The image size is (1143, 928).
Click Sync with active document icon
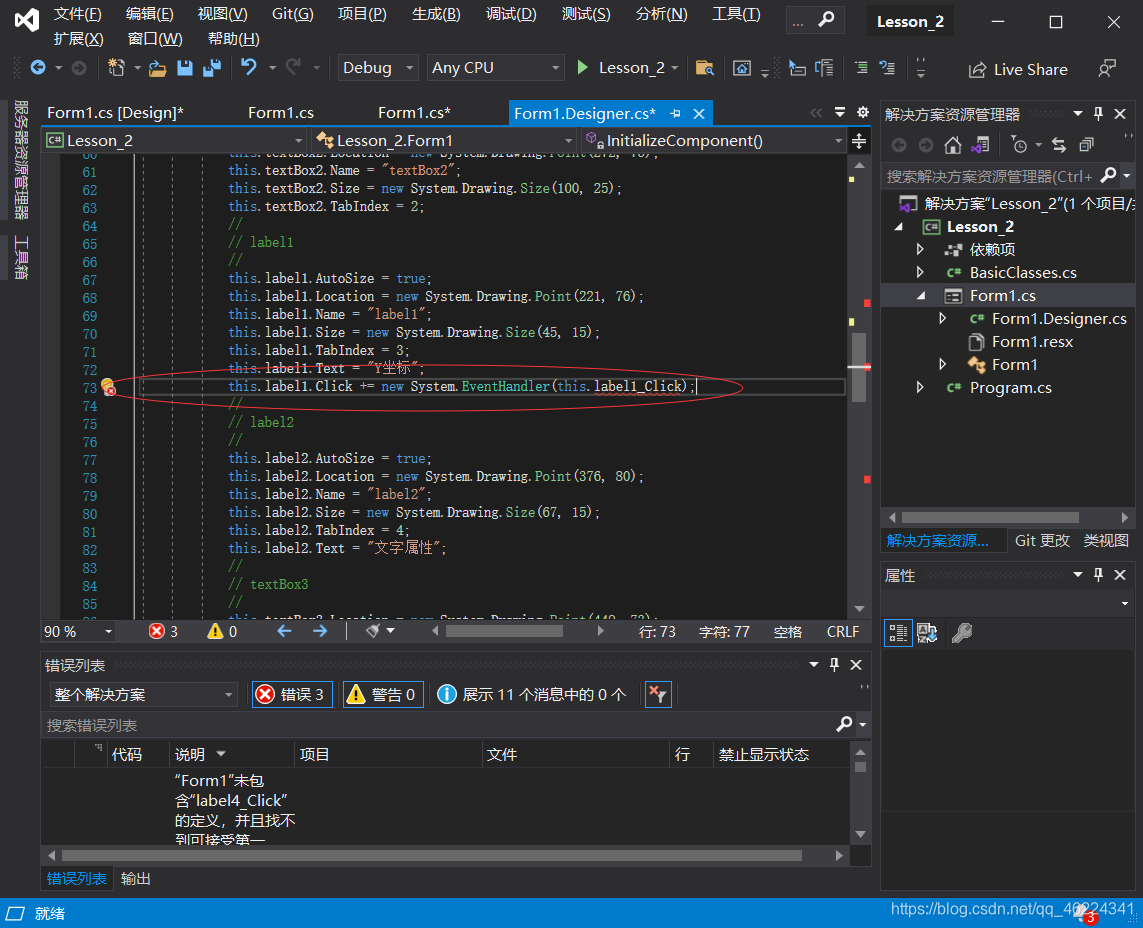coord(1058,146)
